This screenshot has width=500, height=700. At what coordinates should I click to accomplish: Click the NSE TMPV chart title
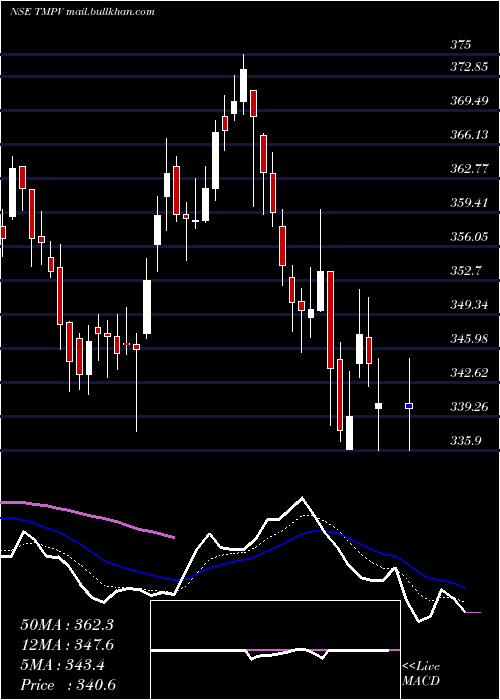click(x=82, y=12)
